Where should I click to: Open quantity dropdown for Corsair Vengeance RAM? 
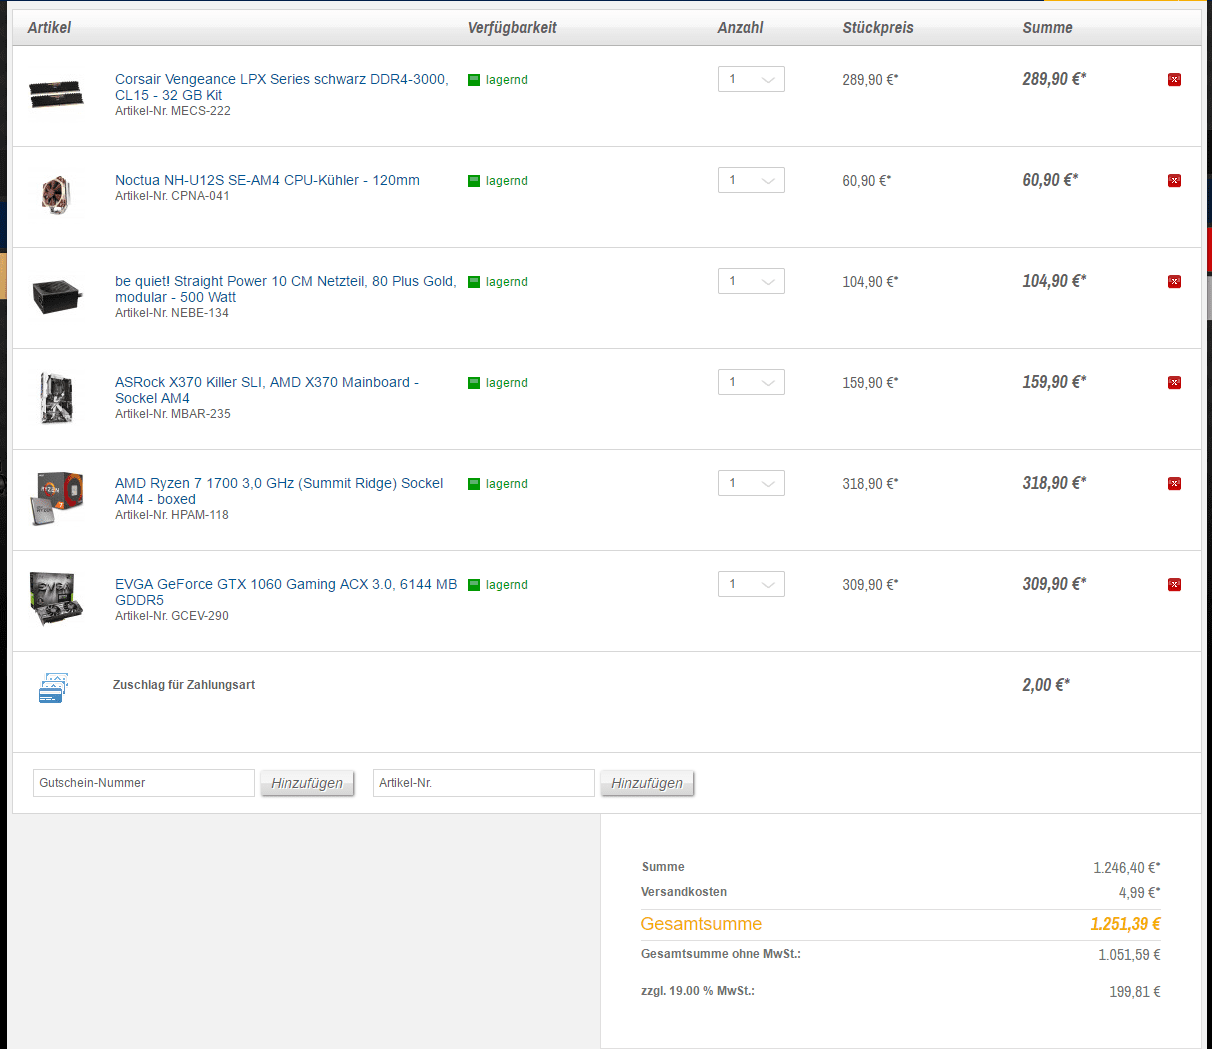coord(751,79)
